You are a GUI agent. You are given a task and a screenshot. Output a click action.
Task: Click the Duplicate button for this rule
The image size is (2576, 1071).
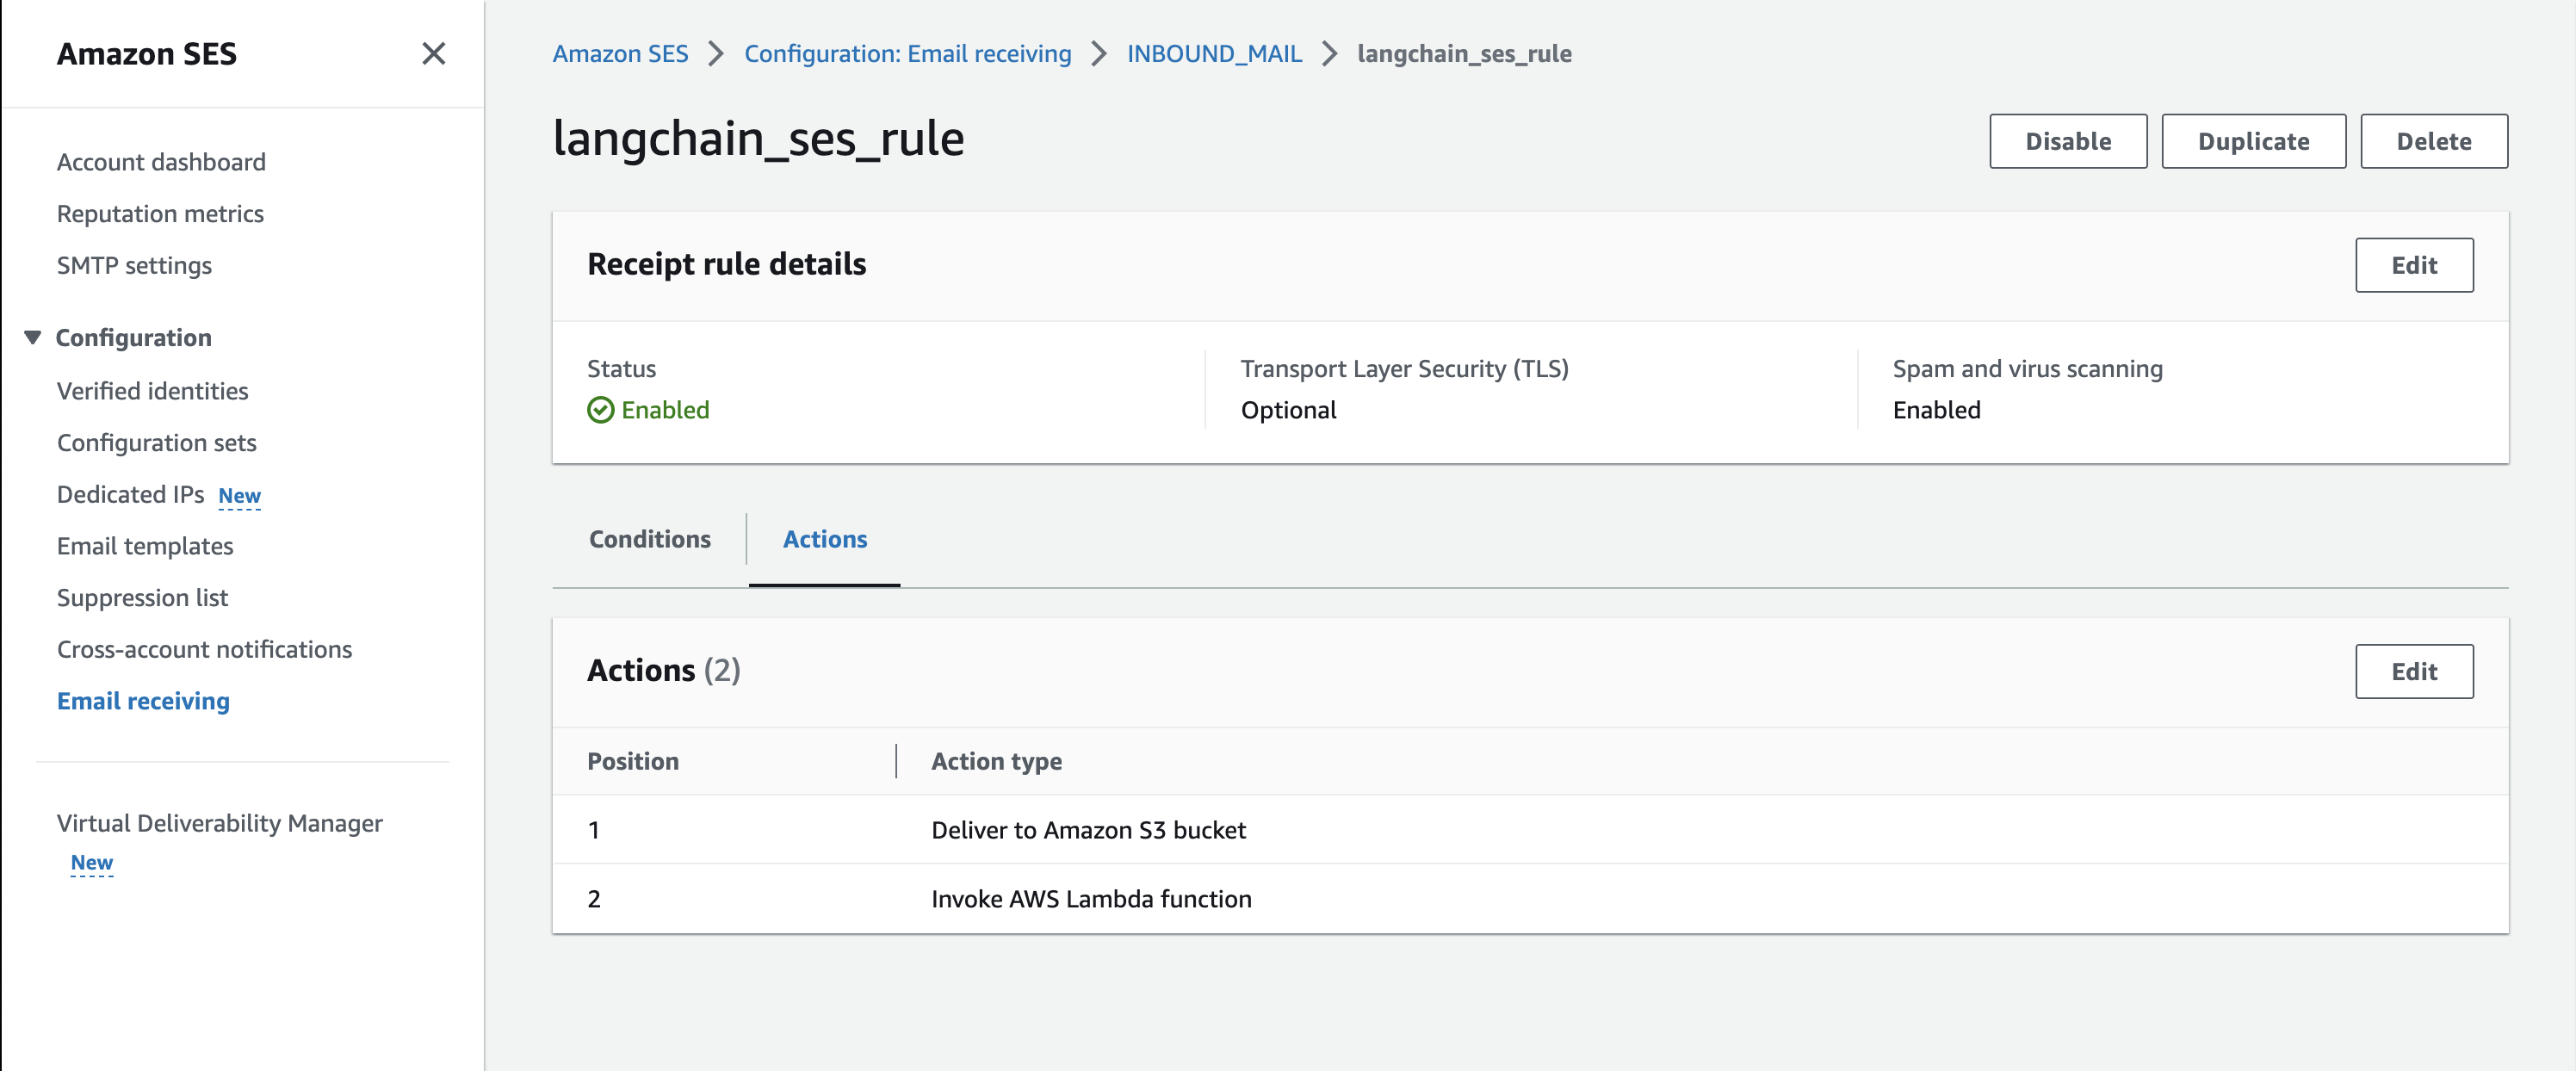[x=2254, y=141]
